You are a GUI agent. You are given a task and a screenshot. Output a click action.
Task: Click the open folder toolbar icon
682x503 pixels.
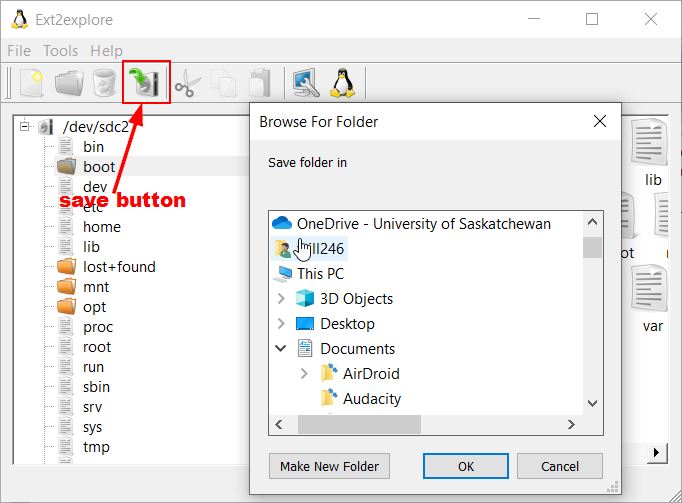point(69,82)
